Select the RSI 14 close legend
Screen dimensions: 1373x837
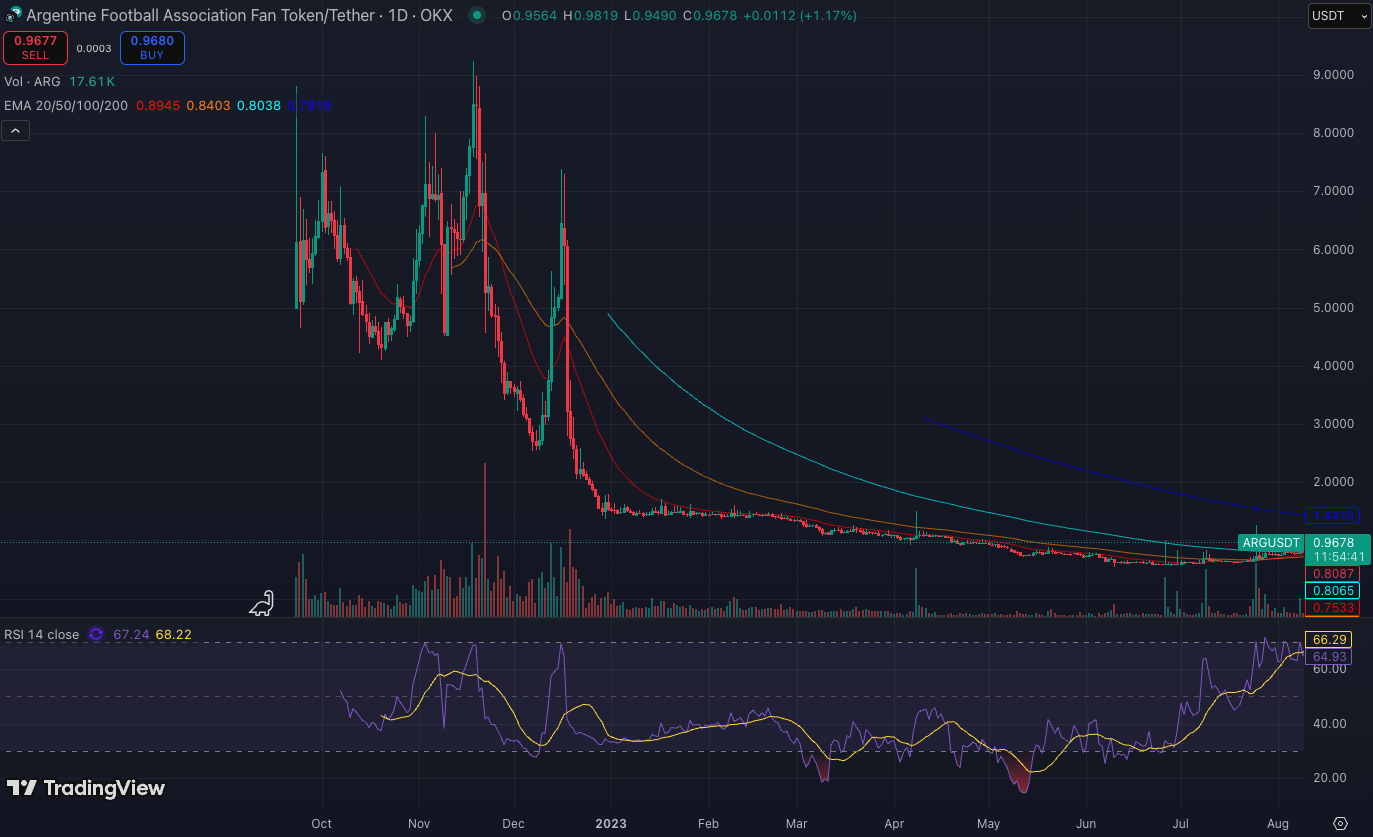tap(42, 634)
